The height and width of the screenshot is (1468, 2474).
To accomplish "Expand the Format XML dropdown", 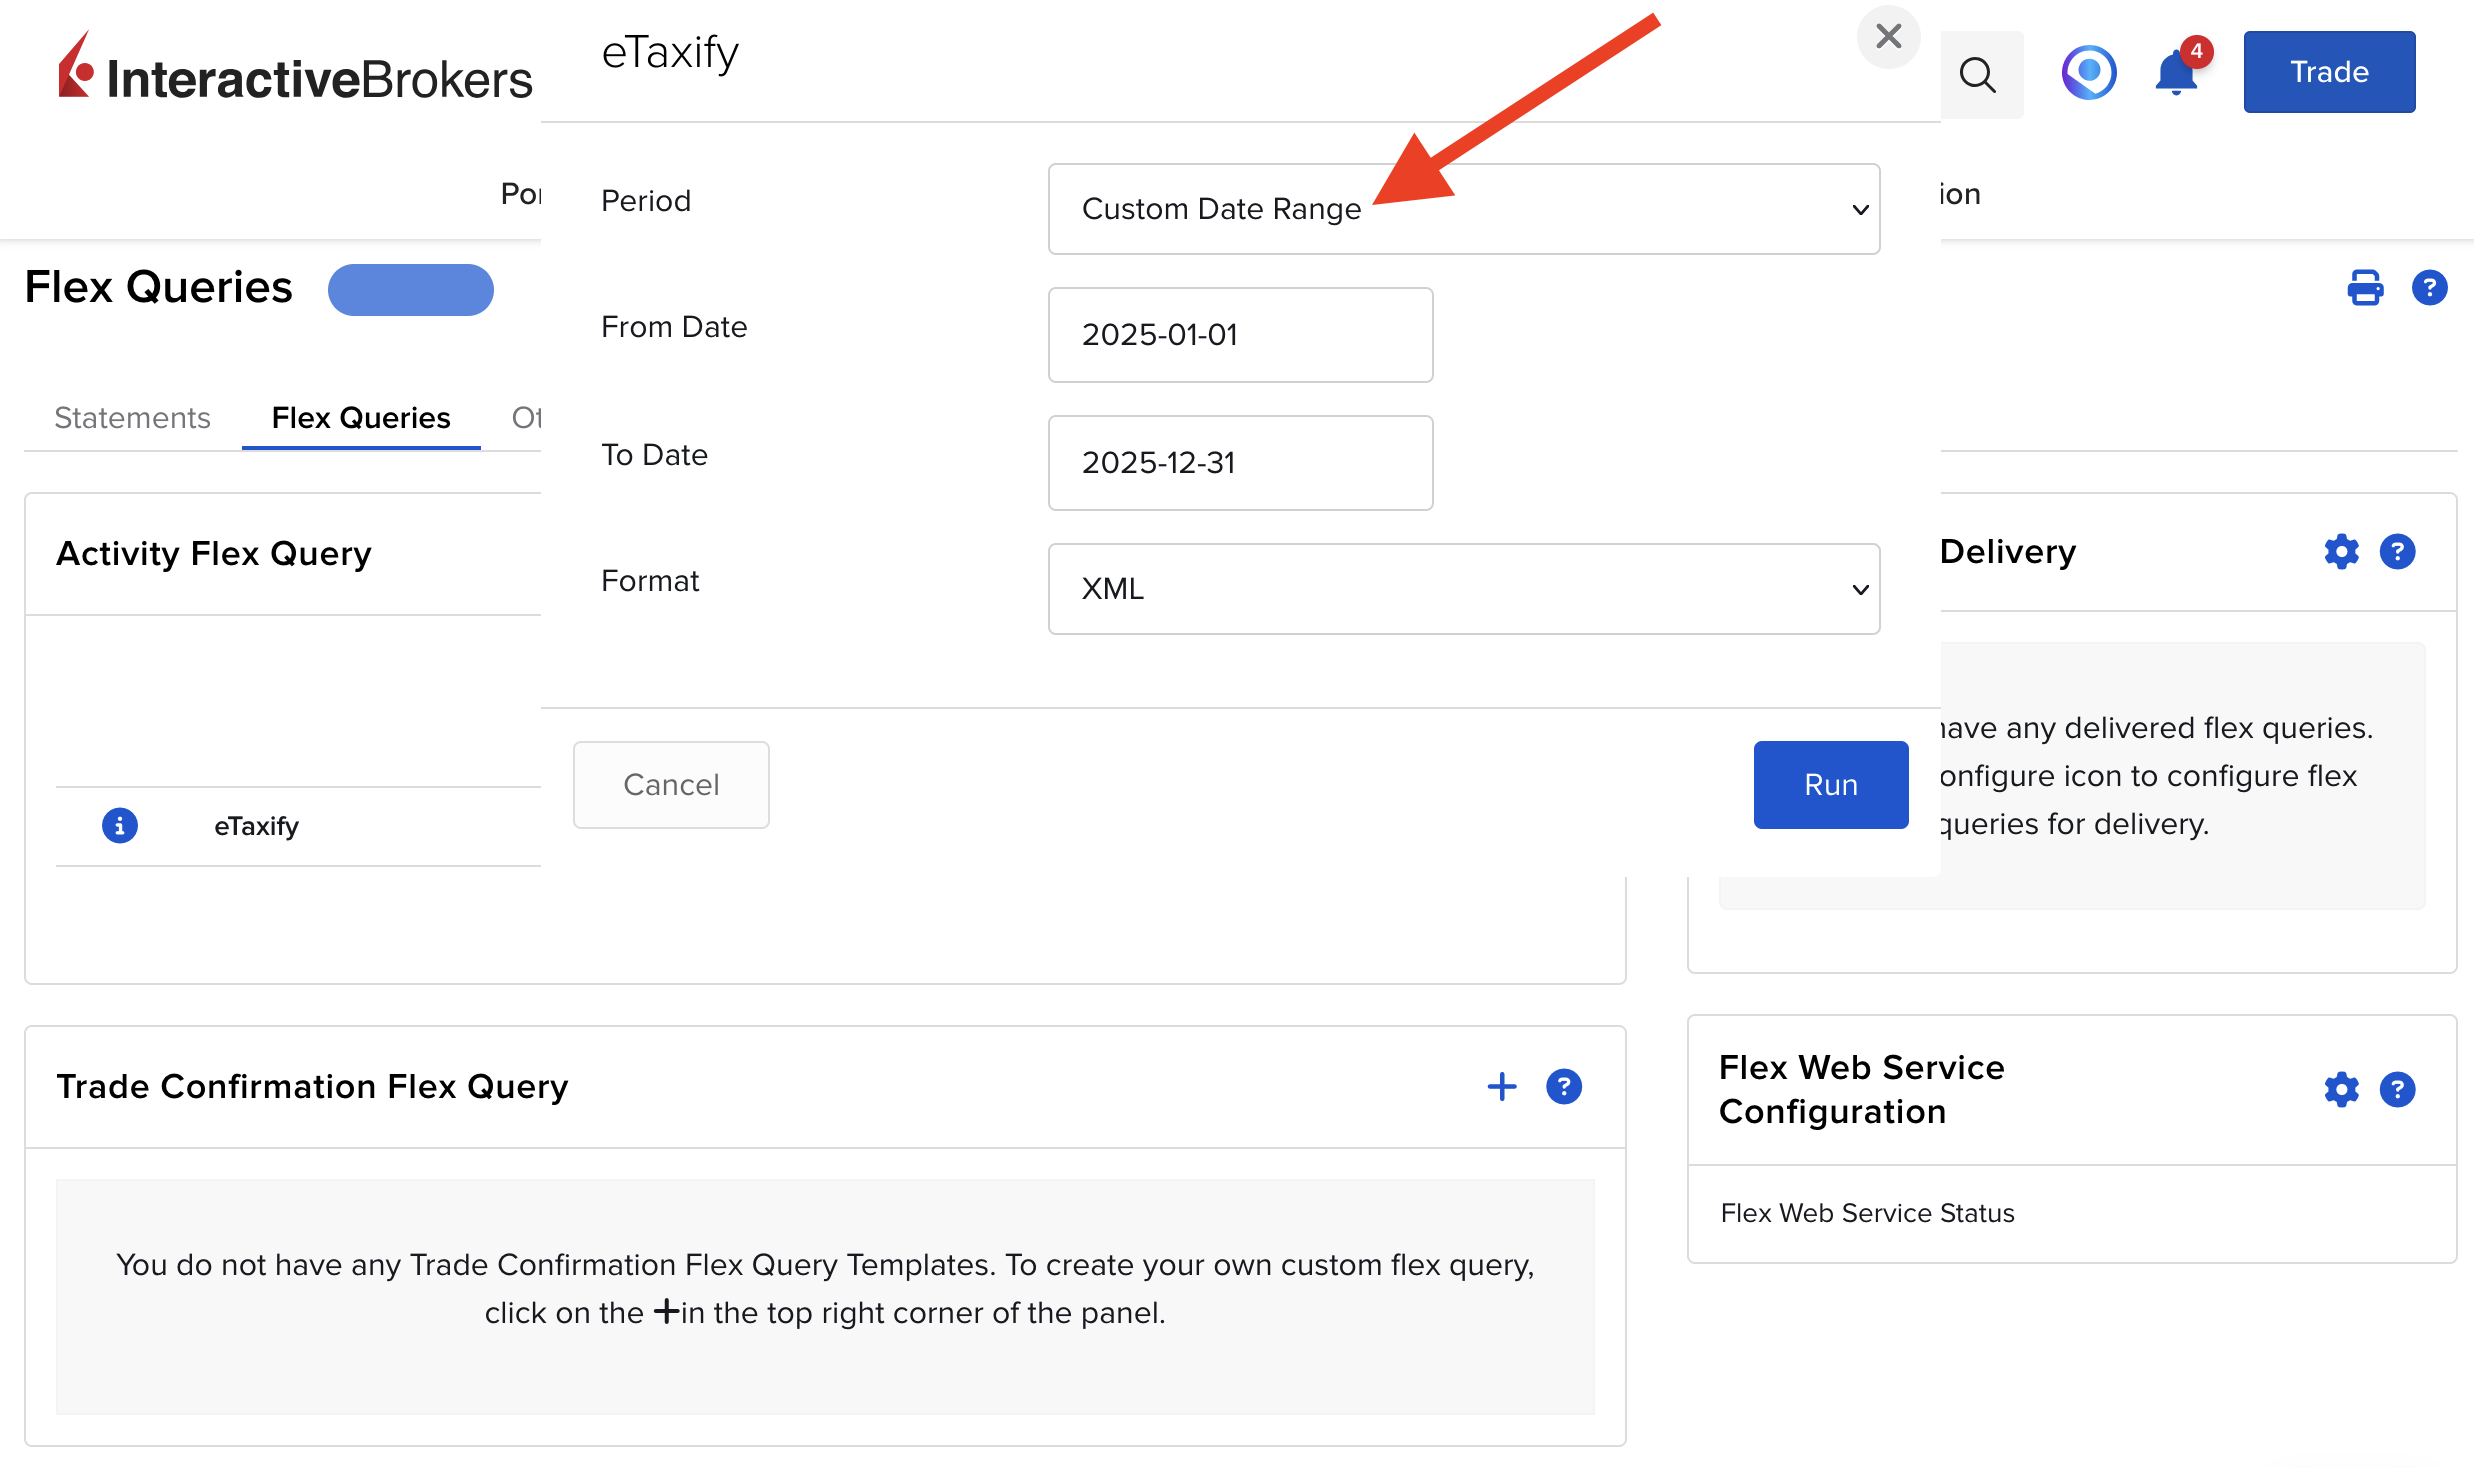I will pos(1464,589).
